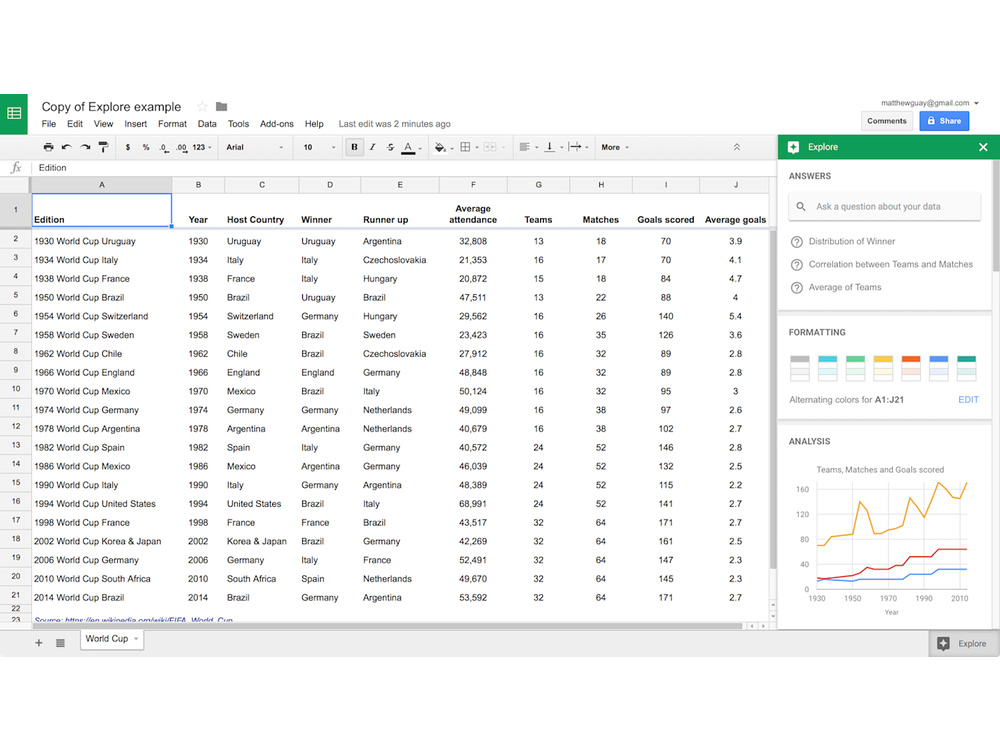Select cell with 1966 World Cup England
The image size is (1000, 750).
coord(101,372)
